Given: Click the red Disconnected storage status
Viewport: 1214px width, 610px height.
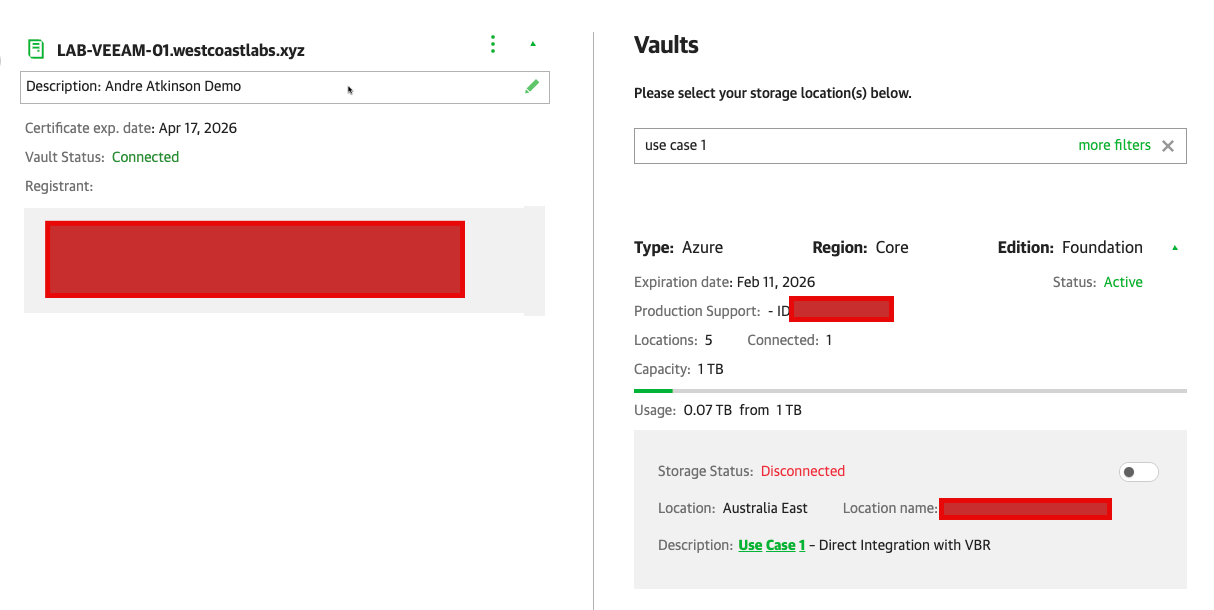Looking at the screenshot, I should click(x=802, y=471).
